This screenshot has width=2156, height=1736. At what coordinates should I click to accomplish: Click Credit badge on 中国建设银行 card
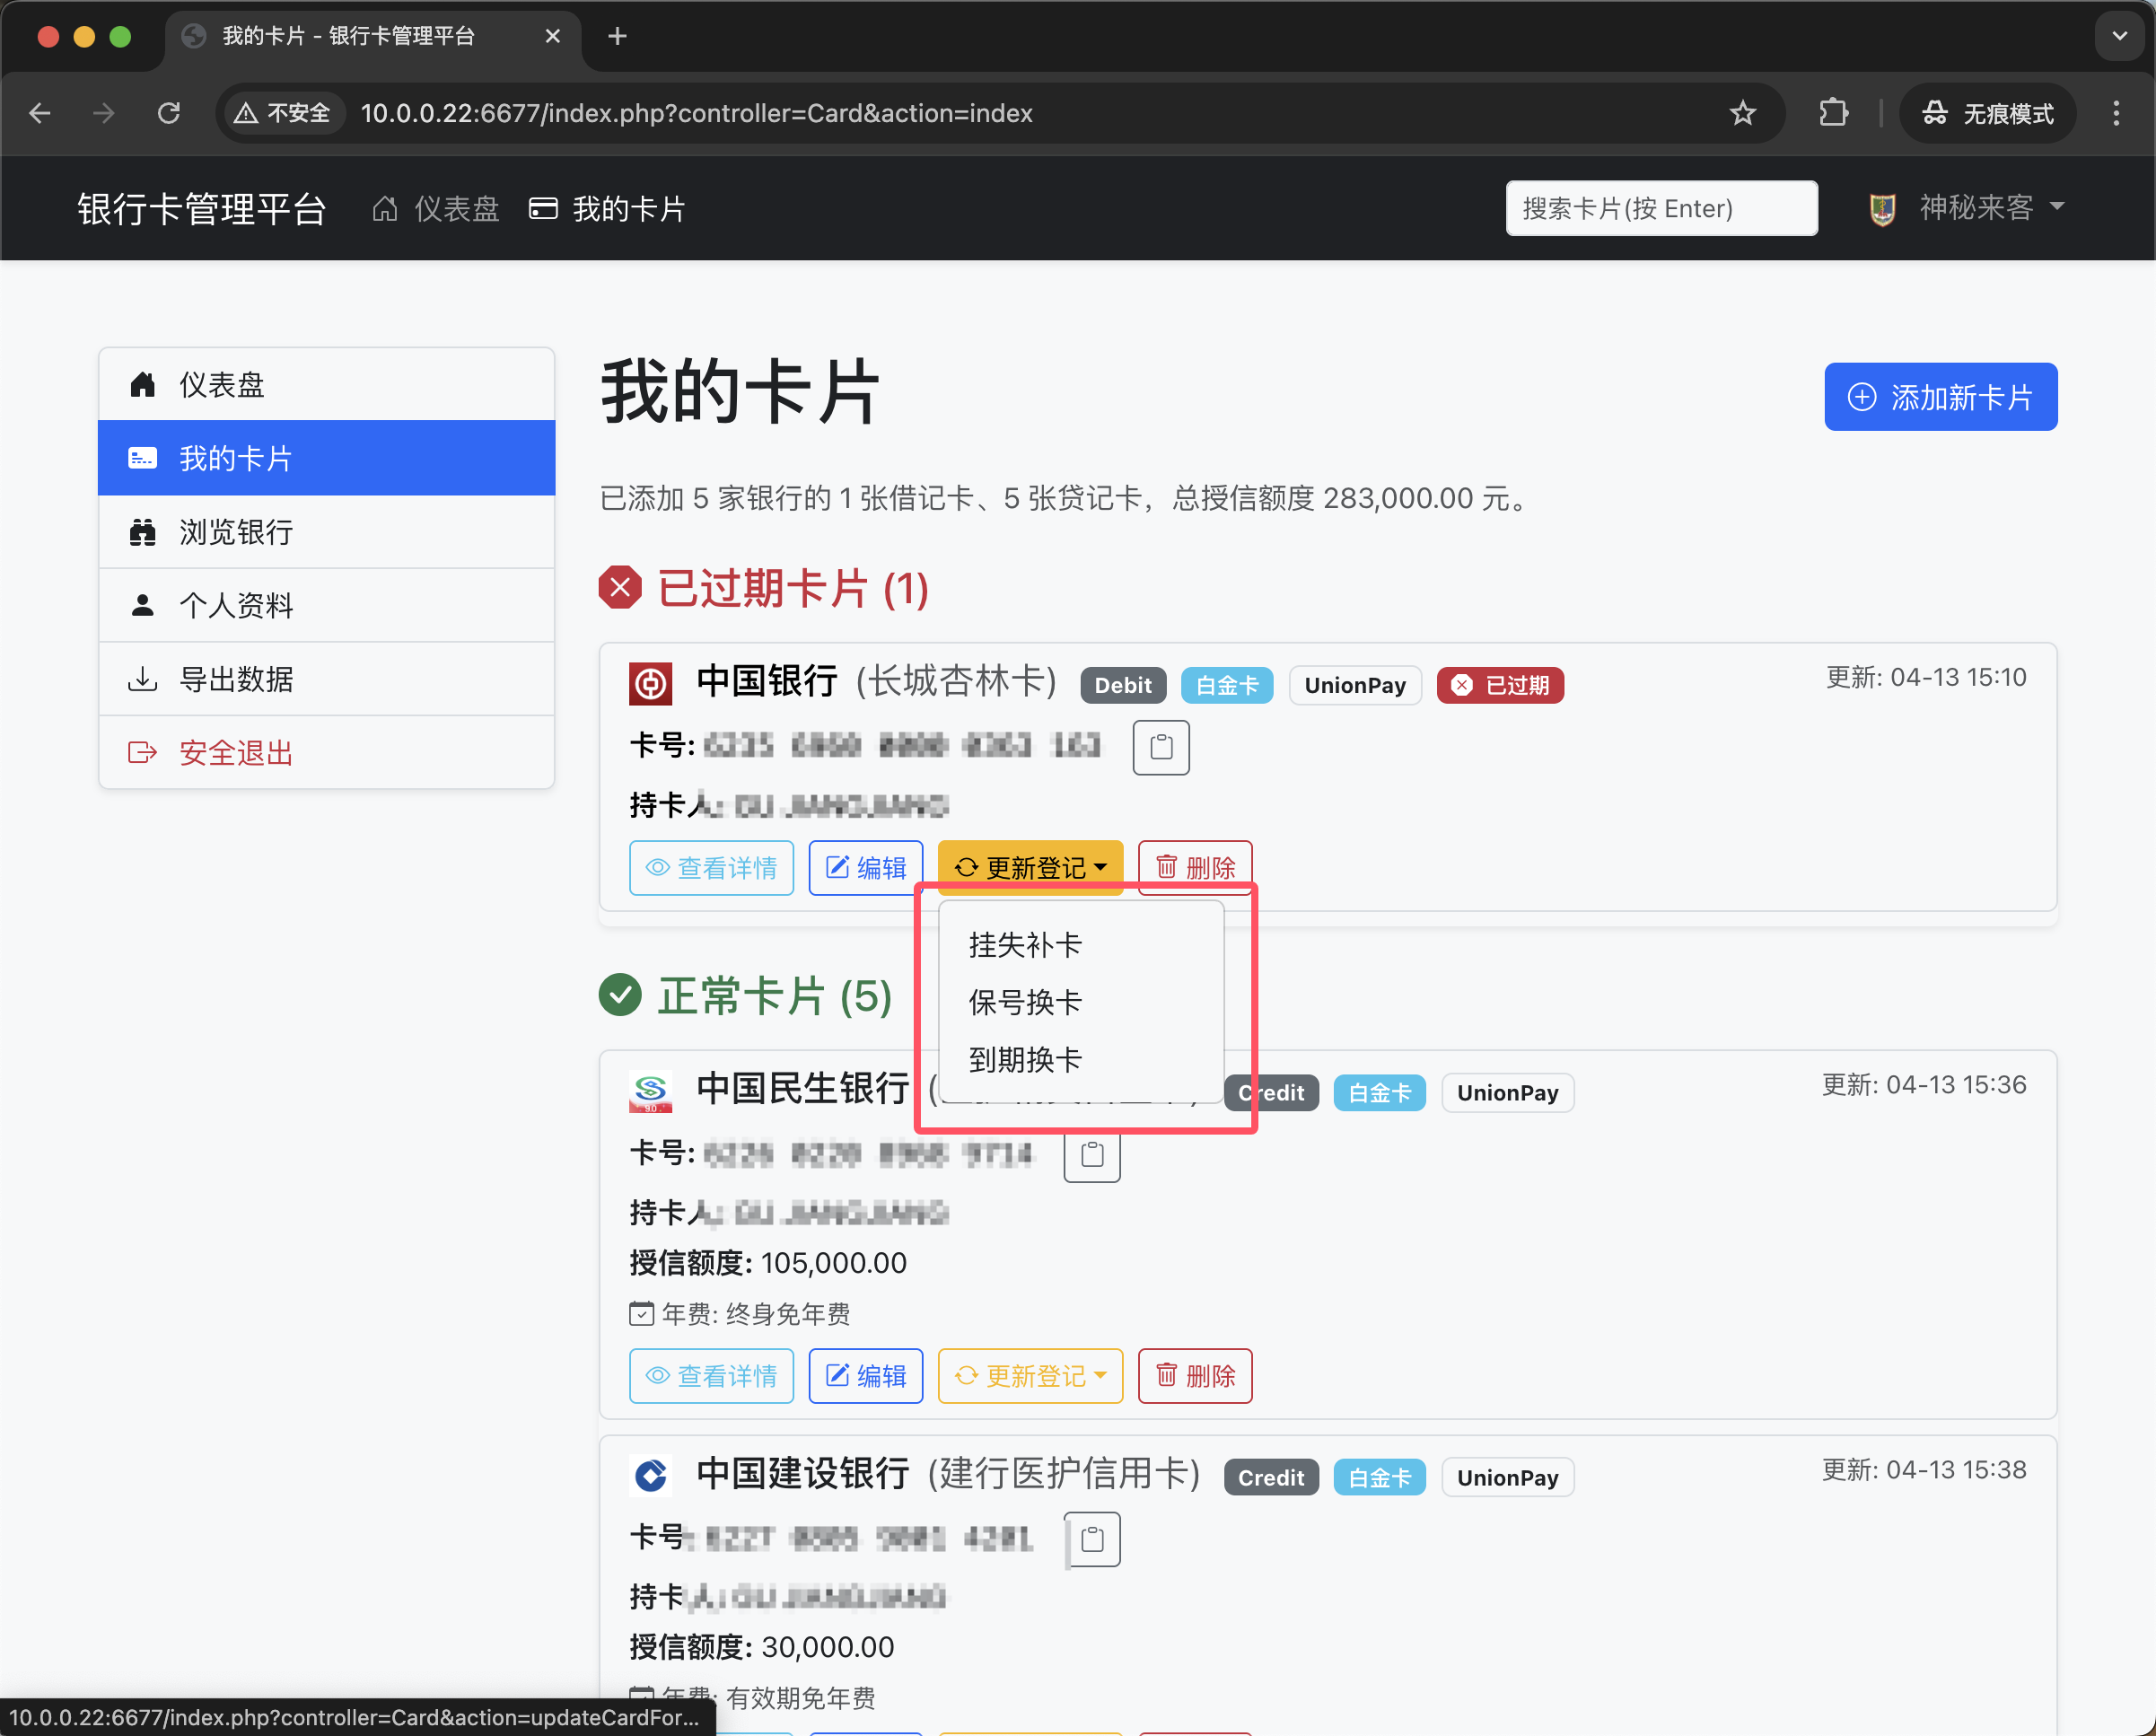click(x=1271, y=1477)
